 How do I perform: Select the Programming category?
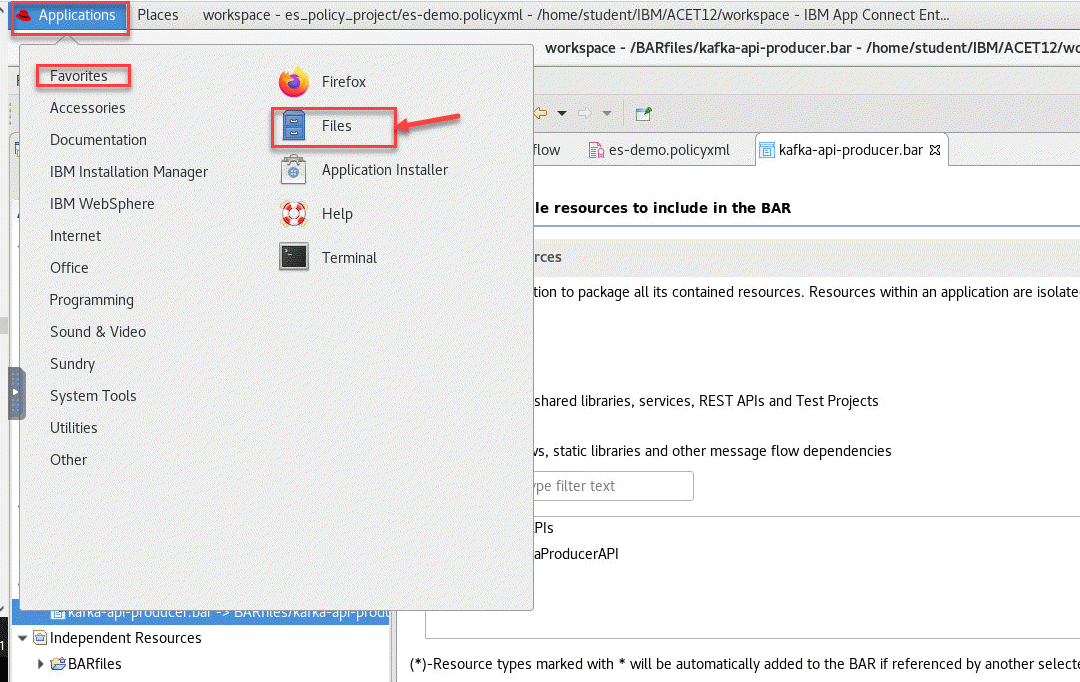coord(92,300)
